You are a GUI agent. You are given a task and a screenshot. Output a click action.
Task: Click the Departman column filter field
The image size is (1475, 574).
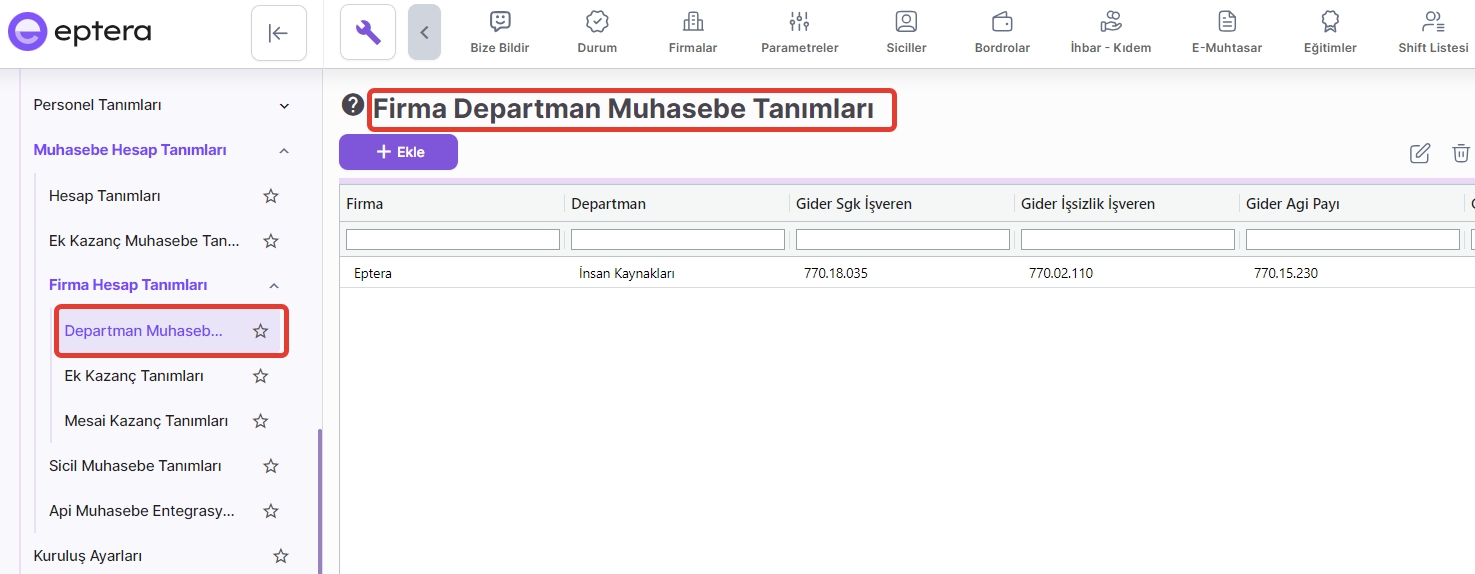[x=677, y=240]
